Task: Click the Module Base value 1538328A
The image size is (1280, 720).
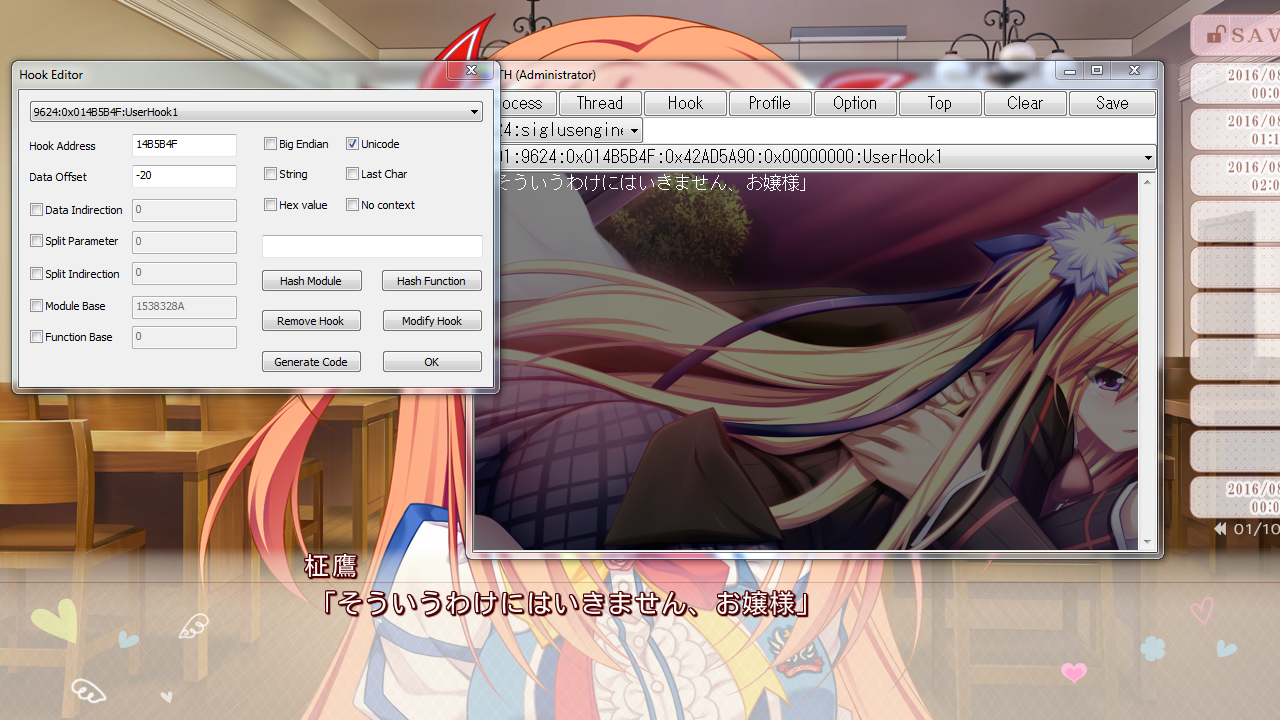Action: [x=184, y=306]
